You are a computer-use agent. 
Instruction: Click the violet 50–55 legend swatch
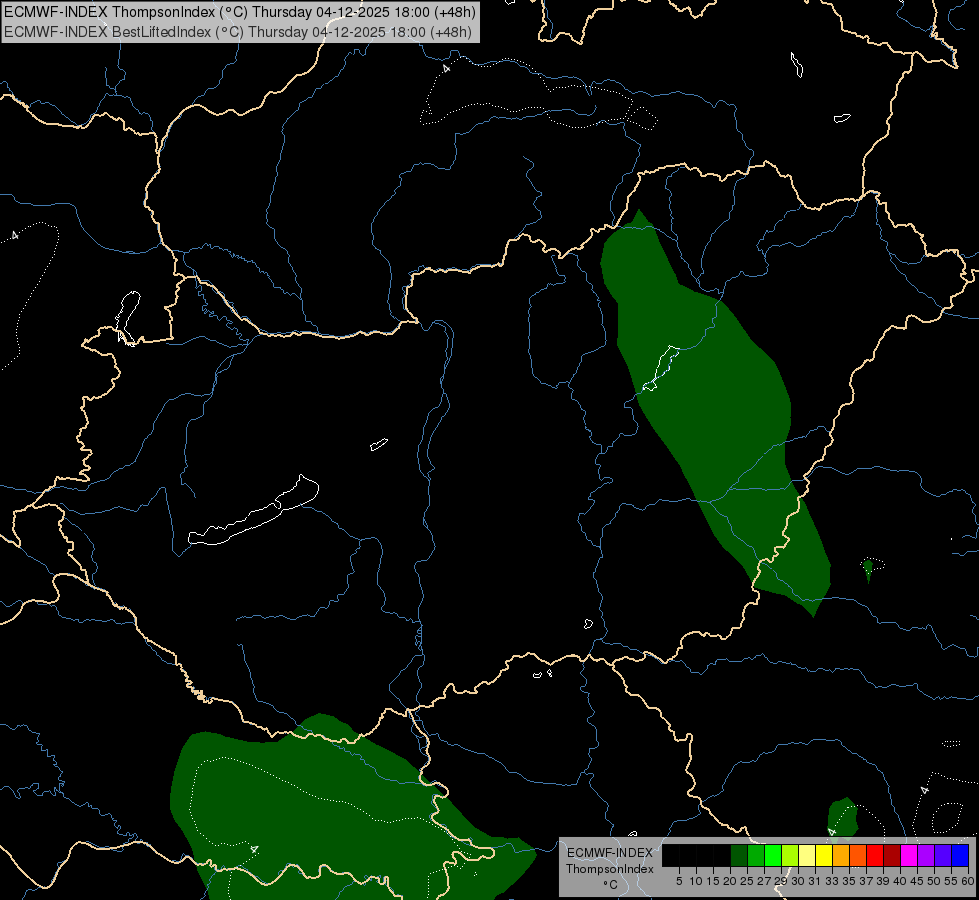click(943, 855)
